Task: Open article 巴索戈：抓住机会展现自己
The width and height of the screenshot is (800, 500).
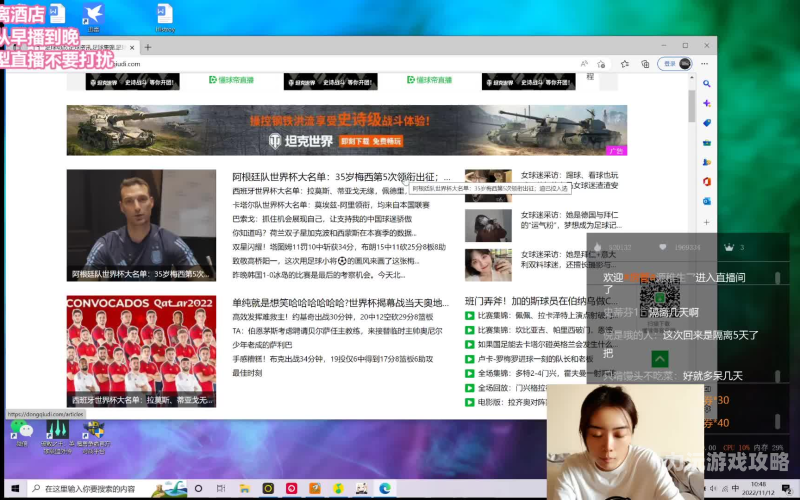Action: (x=322, y=219)
